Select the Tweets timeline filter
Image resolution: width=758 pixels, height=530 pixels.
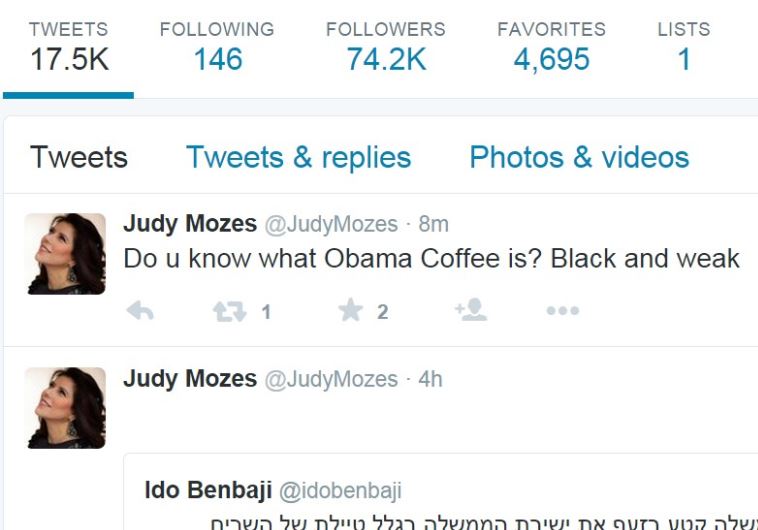(x=79, y=157)
